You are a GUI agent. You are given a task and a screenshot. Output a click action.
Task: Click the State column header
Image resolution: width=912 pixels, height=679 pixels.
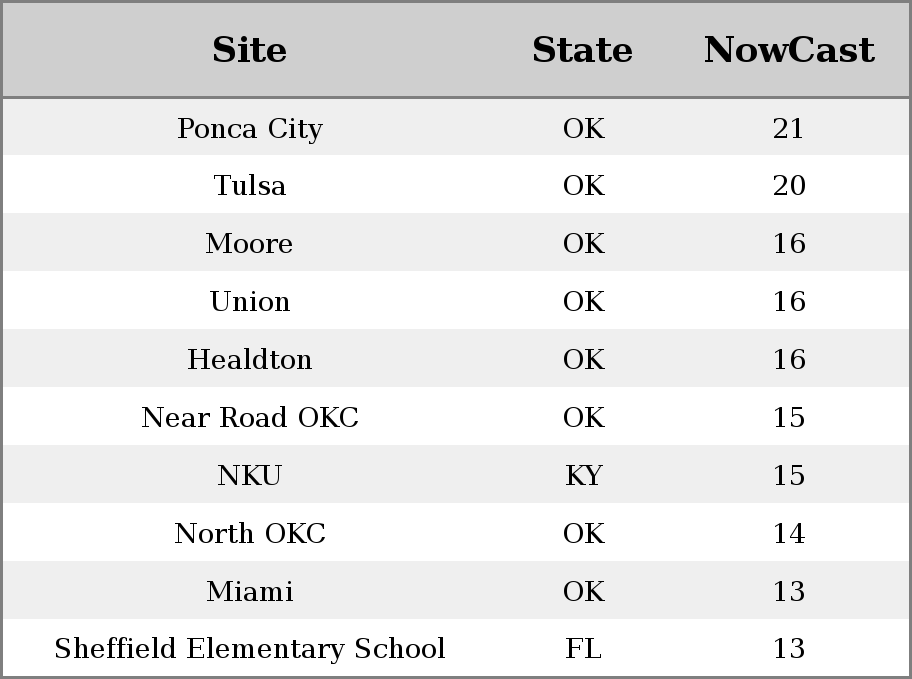pos(583,50)
